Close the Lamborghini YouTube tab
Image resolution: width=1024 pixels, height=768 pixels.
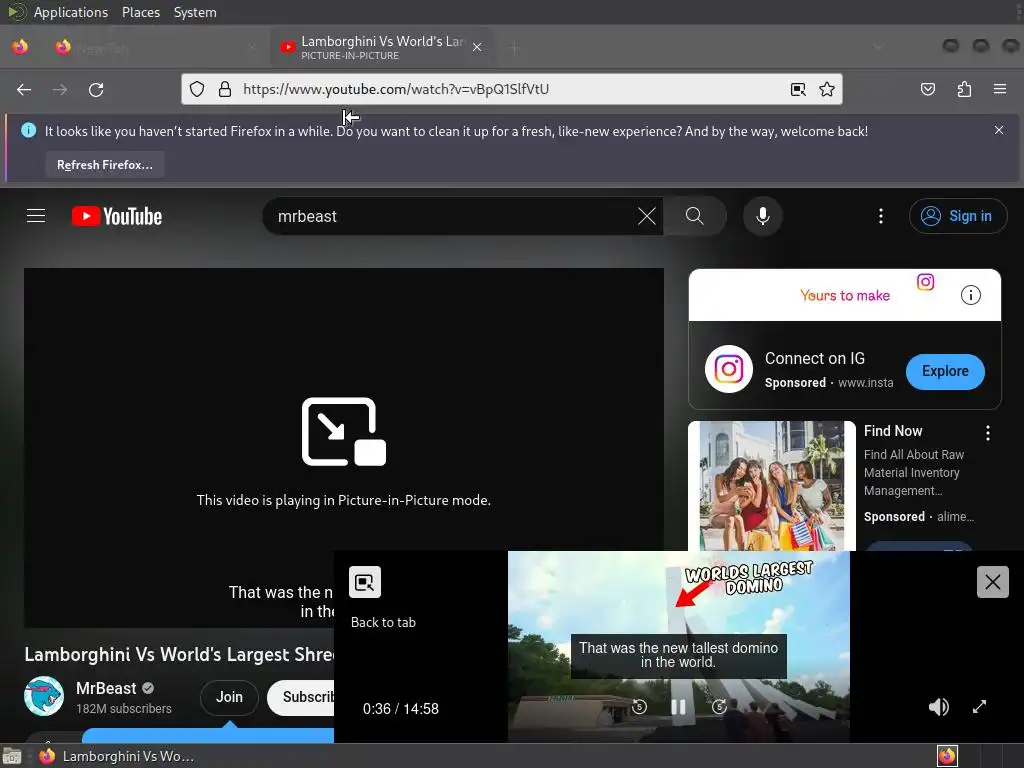pyautogui.click(x=477, y=47)
